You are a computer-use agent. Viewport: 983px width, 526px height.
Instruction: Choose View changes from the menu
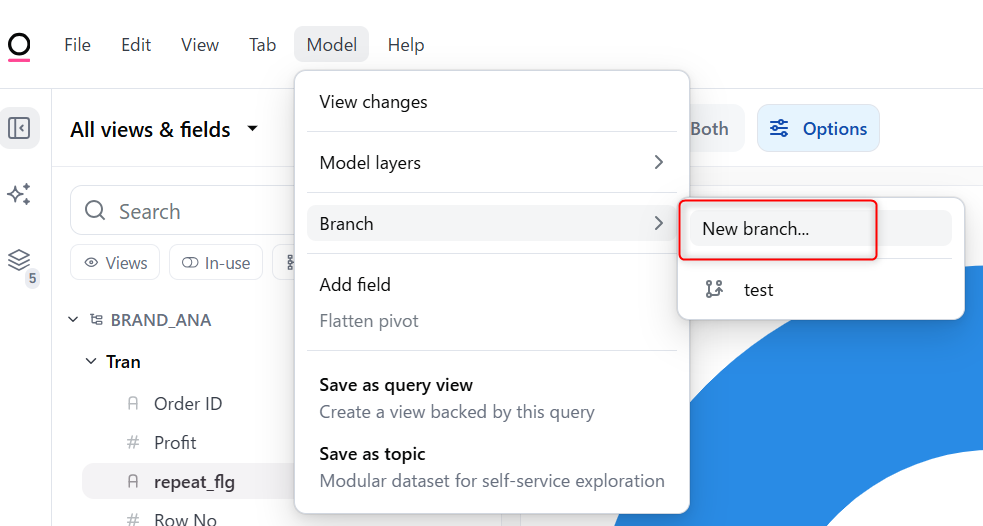pos(492,102)
